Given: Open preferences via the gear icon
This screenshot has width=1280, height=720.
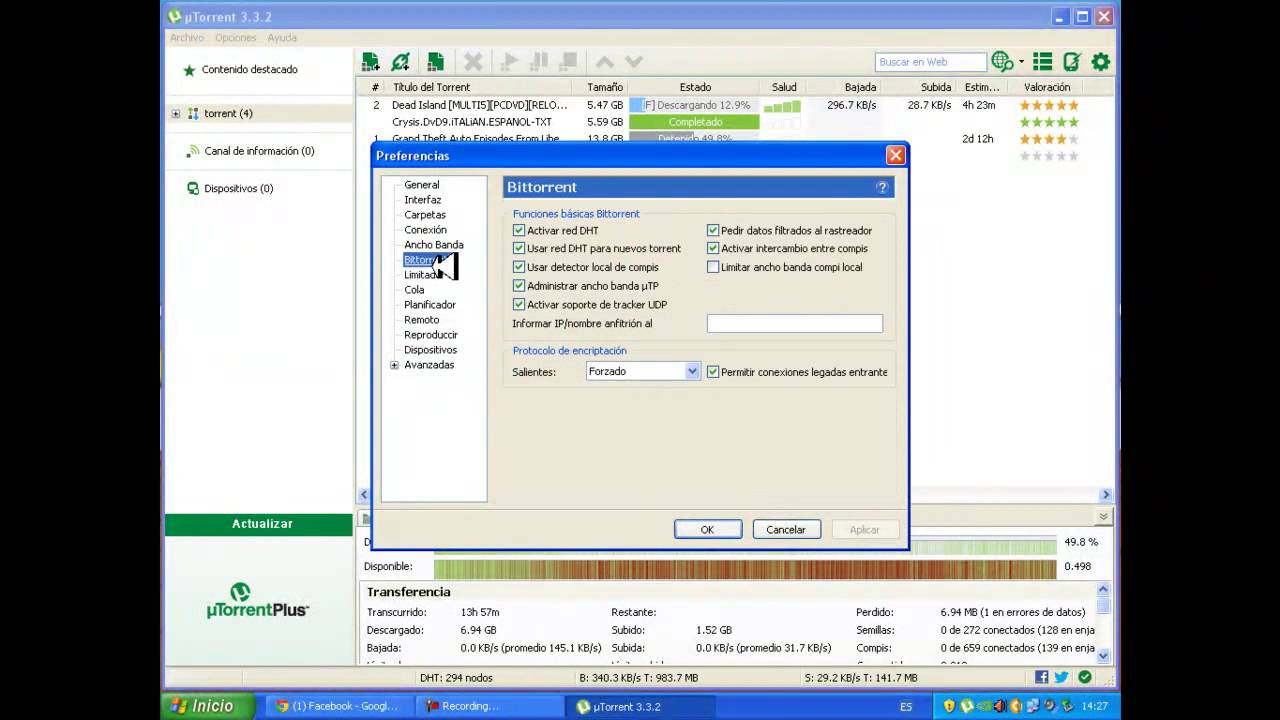Looking at the screenshot, I should (x=1100, y=62).
